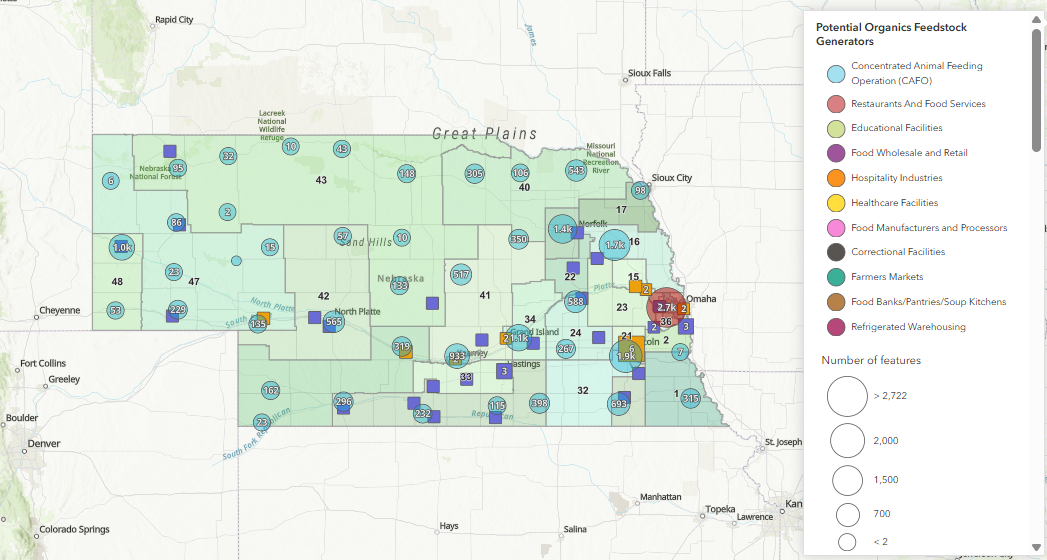Screen dimensions: 1047x560
Task: Click the 588 CAFO cluster marker
Action: click(576, 301)
